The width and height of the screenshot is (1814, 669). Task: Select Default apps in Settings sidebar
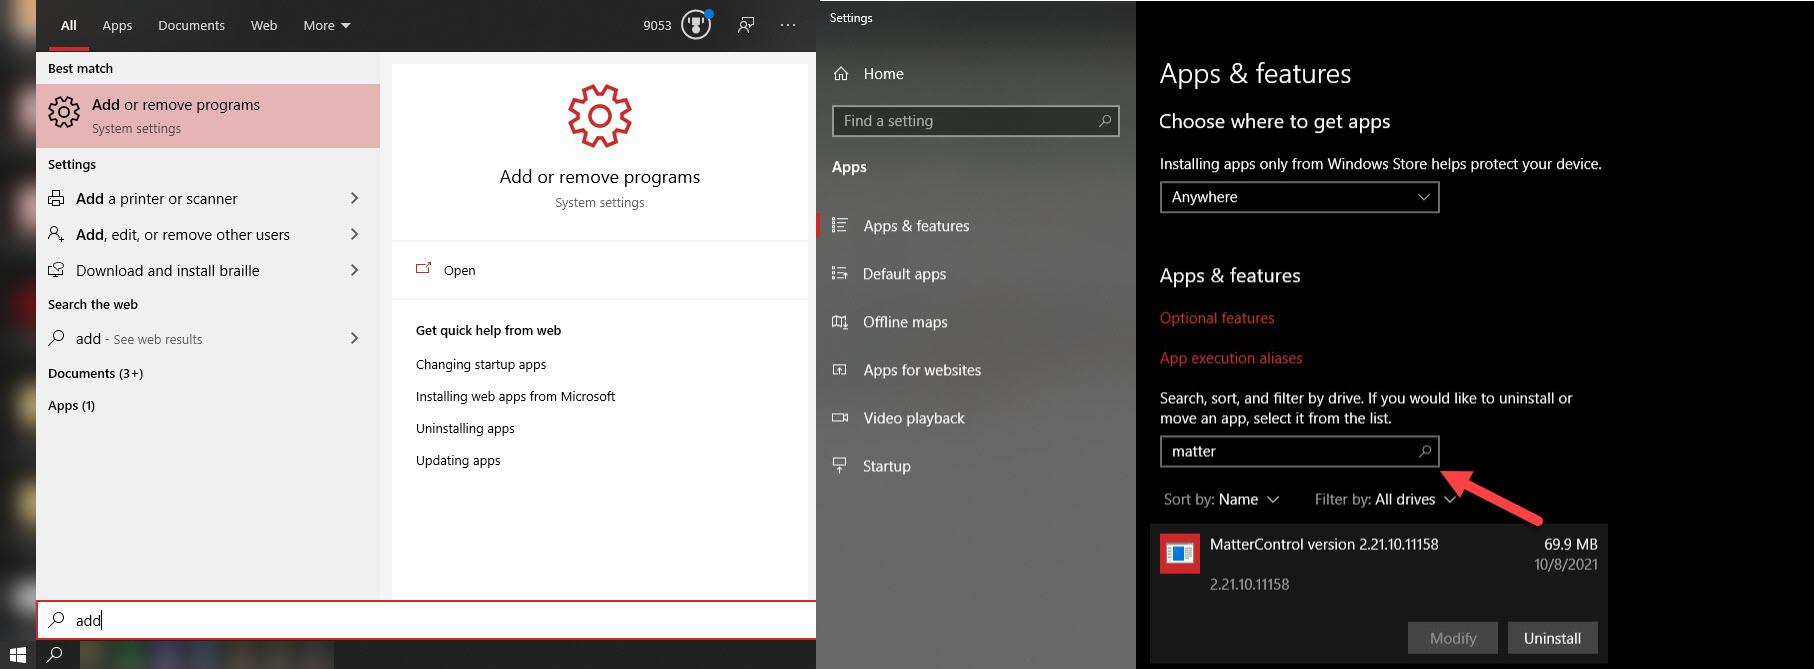tap(904, 274)
